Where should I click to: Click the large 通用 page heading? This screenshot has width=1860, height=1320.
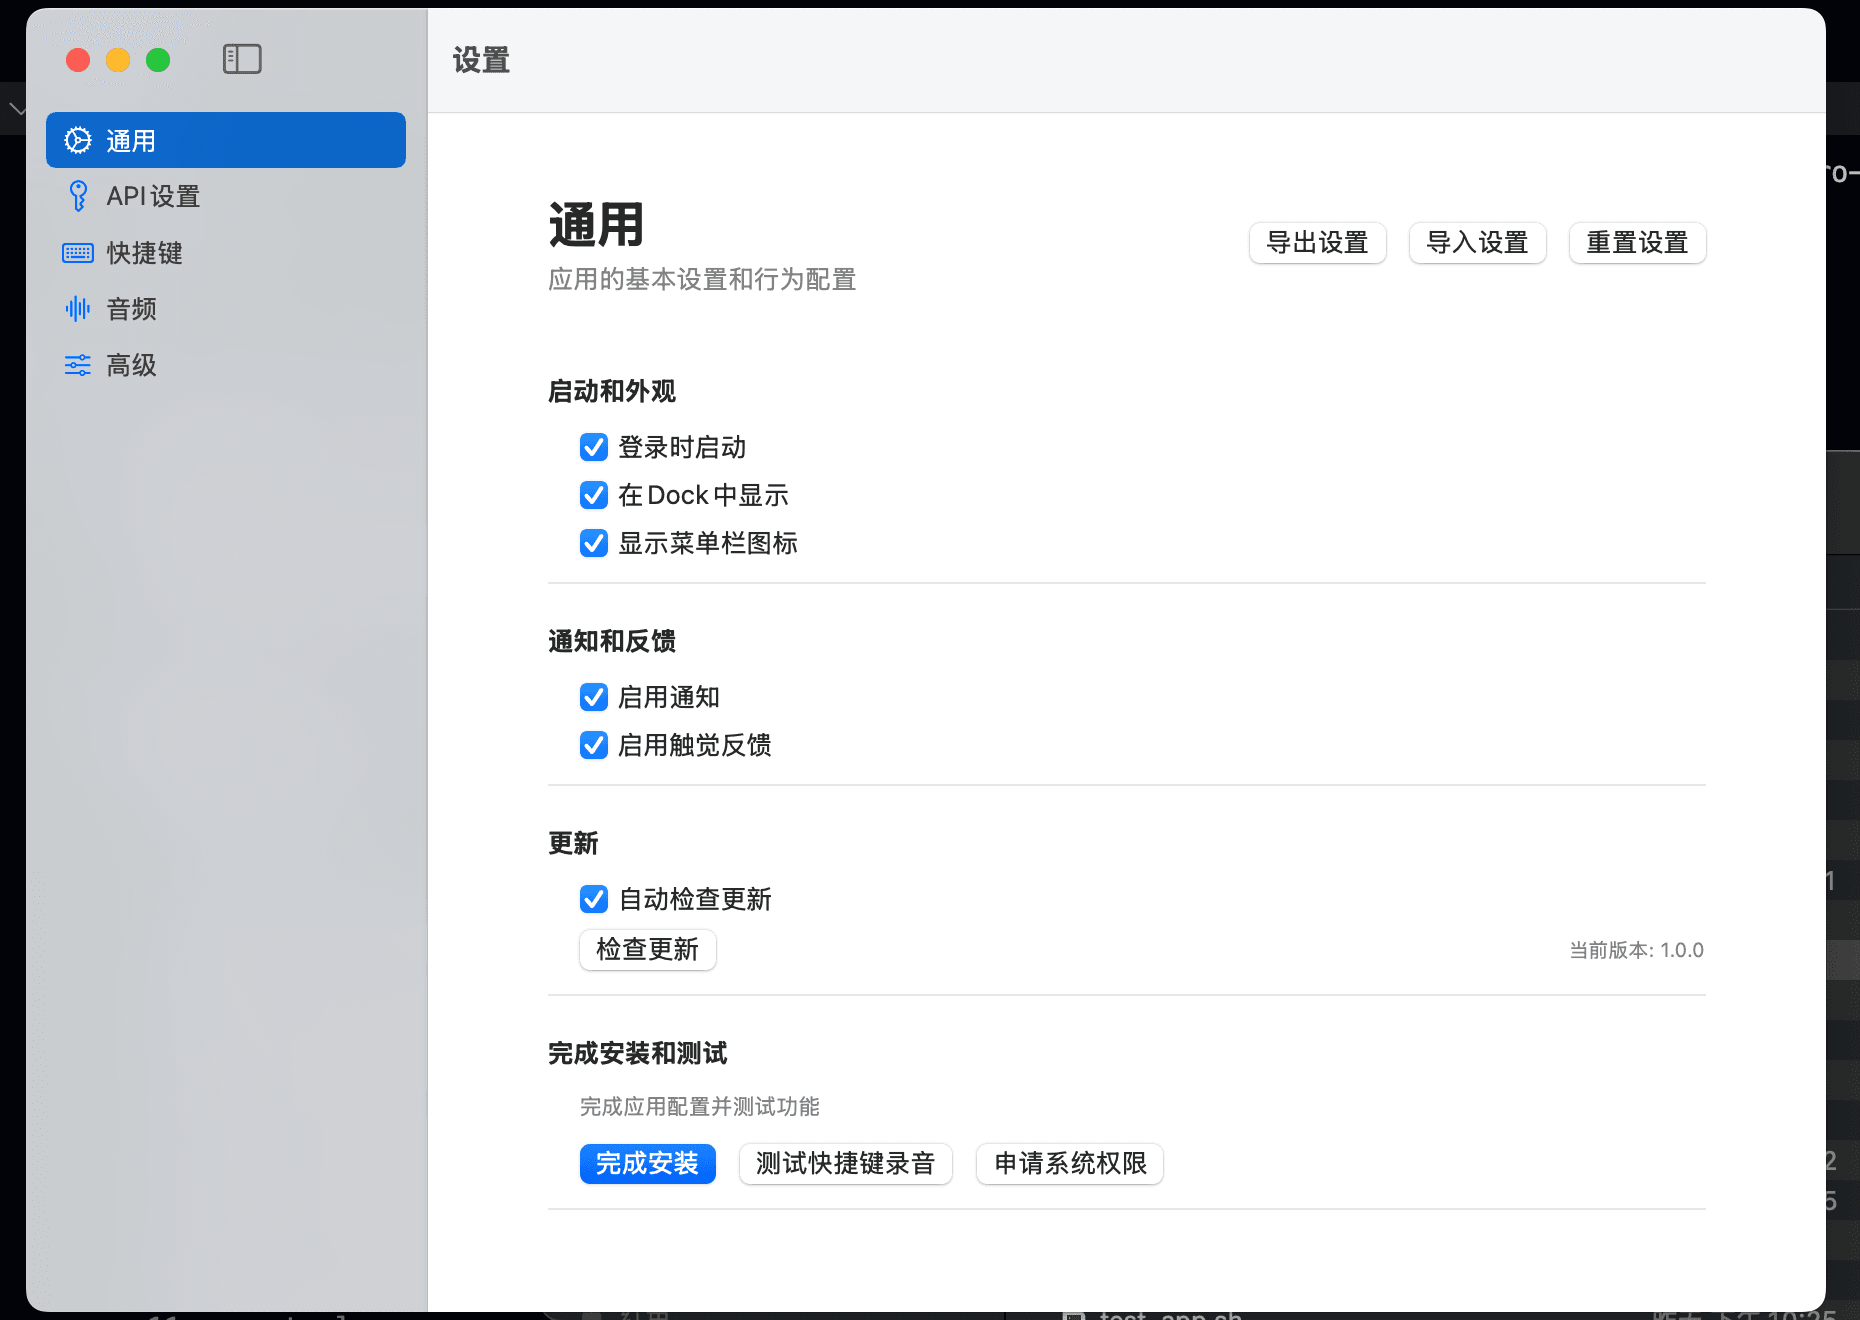tap(596, 225)
